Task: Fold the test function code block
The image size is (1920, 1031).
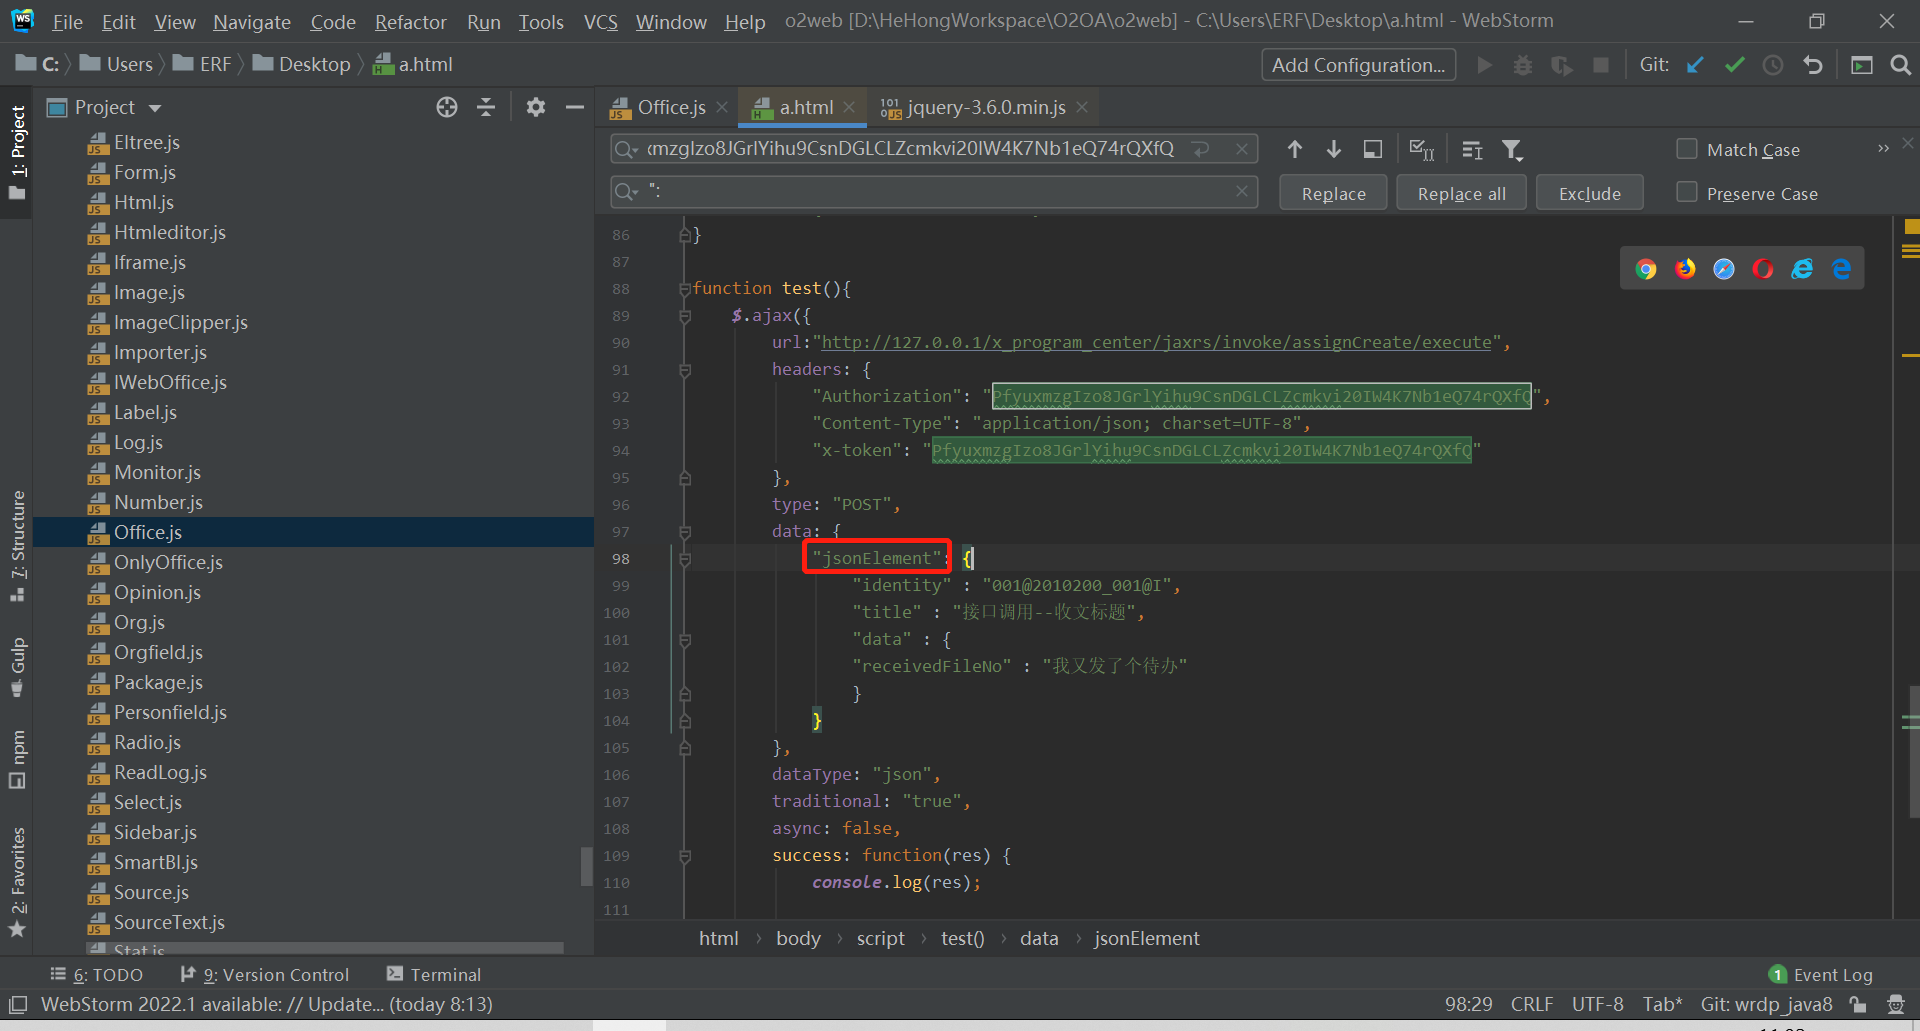Action: tap(685, 289)
